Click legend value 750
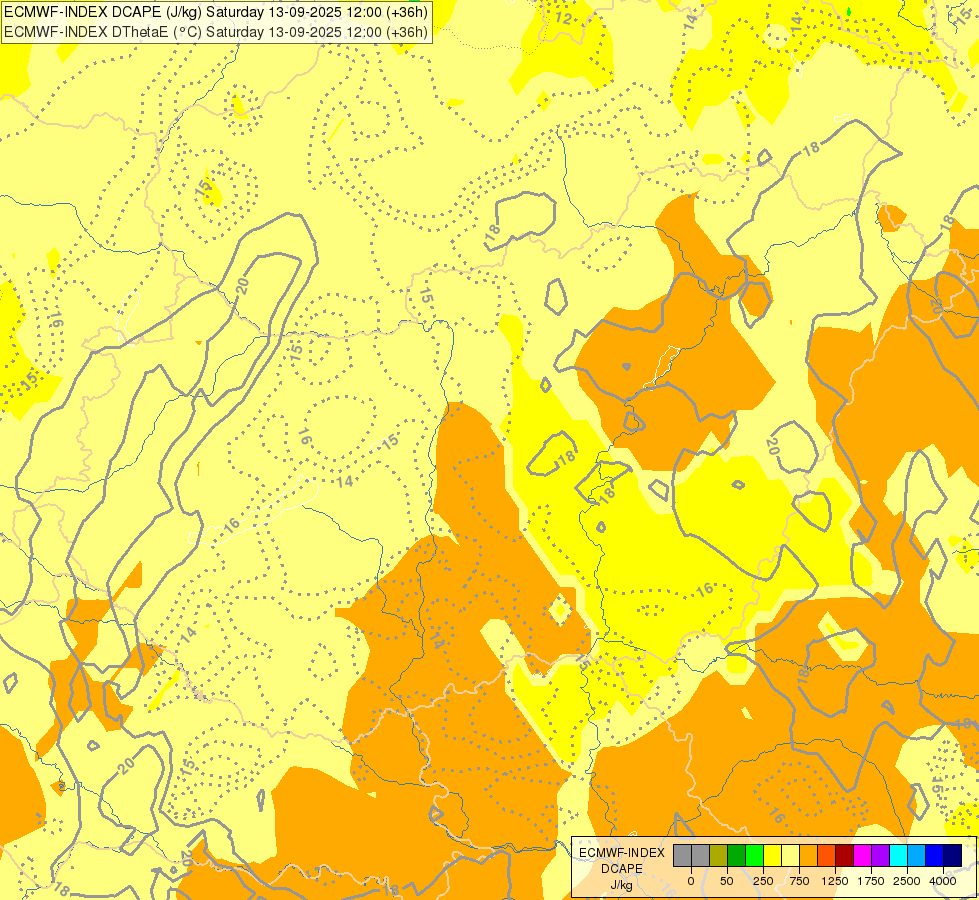 [799, 881]
